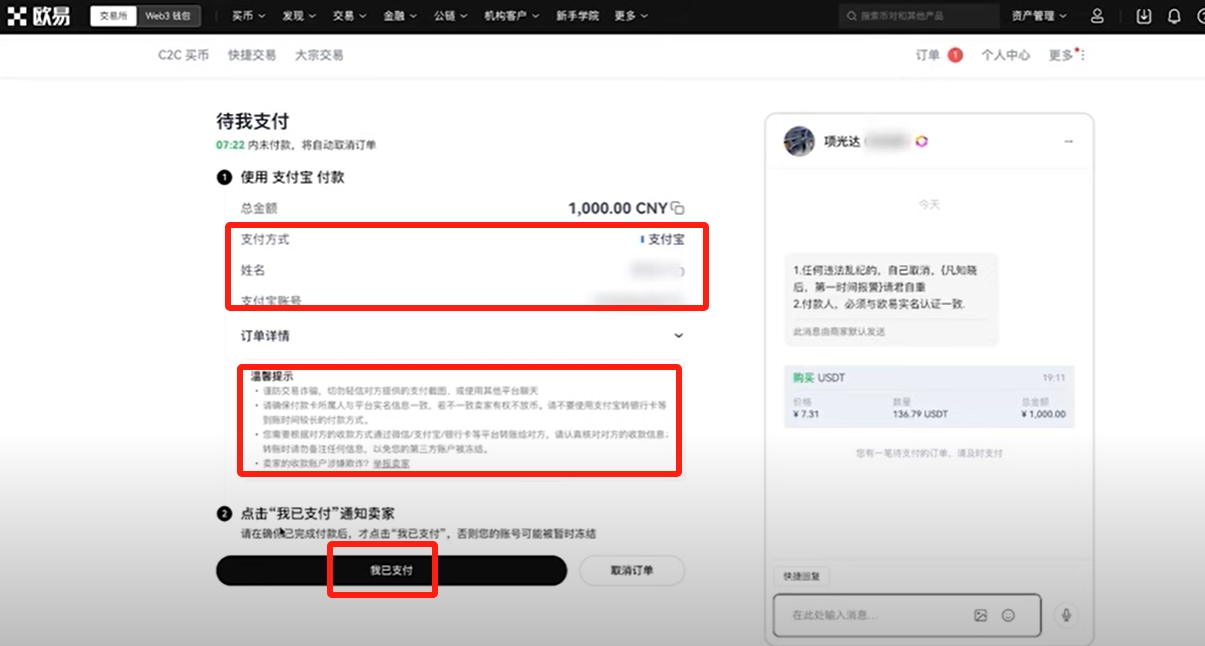Click the 待我支付 heading
Image resolution: width=1205 pixels, height=646 pixels.
click(253, 121)
